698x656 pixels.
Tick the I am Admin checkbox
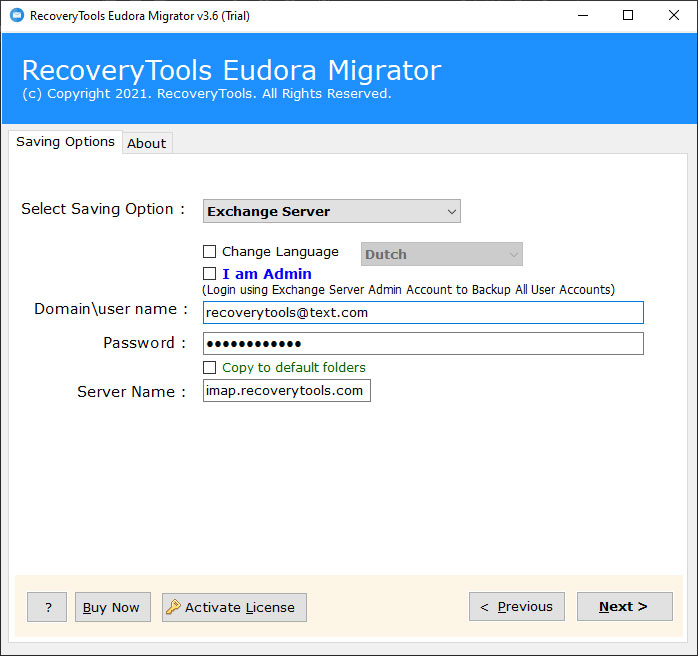209,273
